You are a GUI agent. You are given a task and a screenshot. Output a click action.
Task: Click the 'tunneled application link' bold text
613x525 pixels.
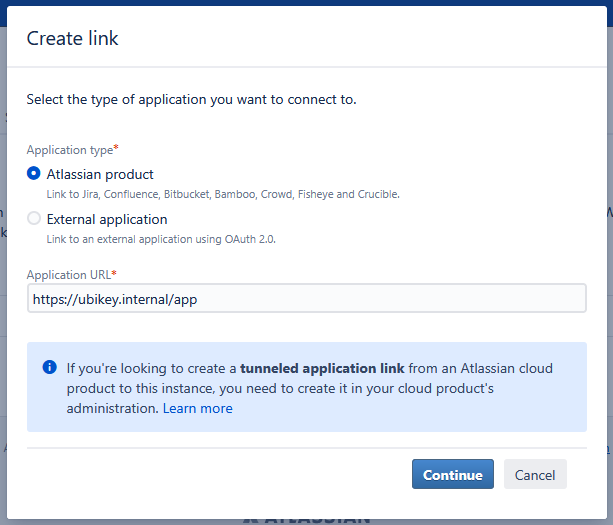coord(322,368)
